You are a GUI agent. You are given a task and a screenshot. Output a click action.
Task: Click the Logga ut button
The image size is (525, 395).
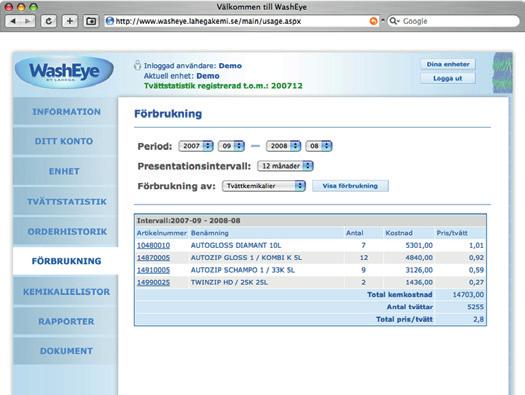(448, 78)
